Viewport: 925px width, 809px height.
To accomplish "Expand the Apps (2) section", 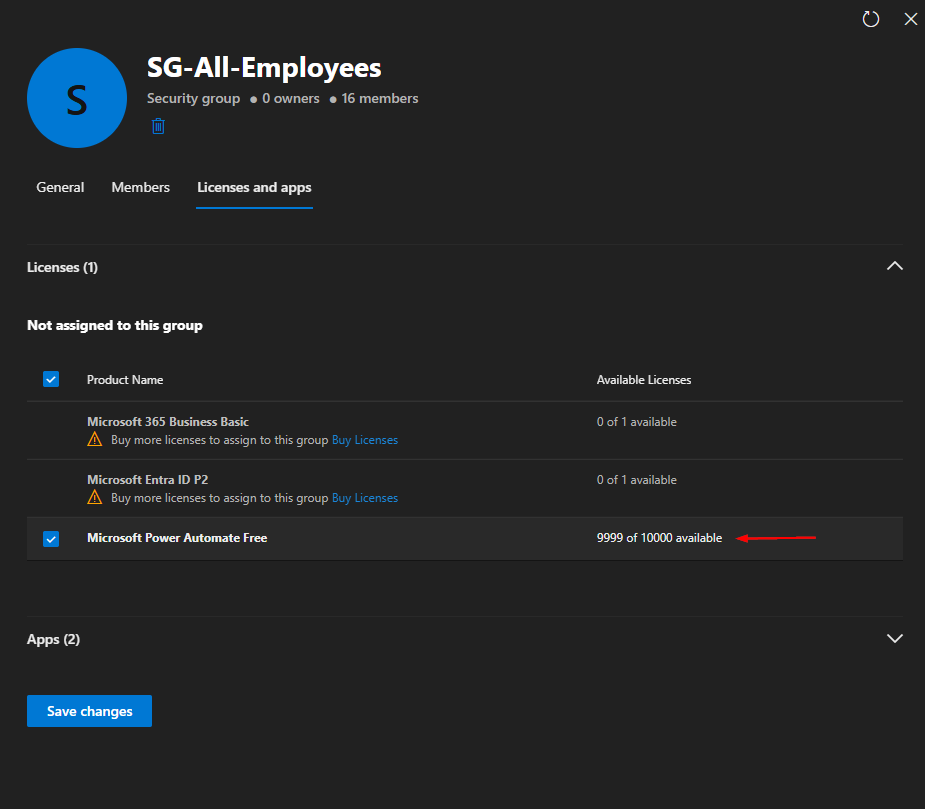I will pyautogui.click(x=895, y=638).
